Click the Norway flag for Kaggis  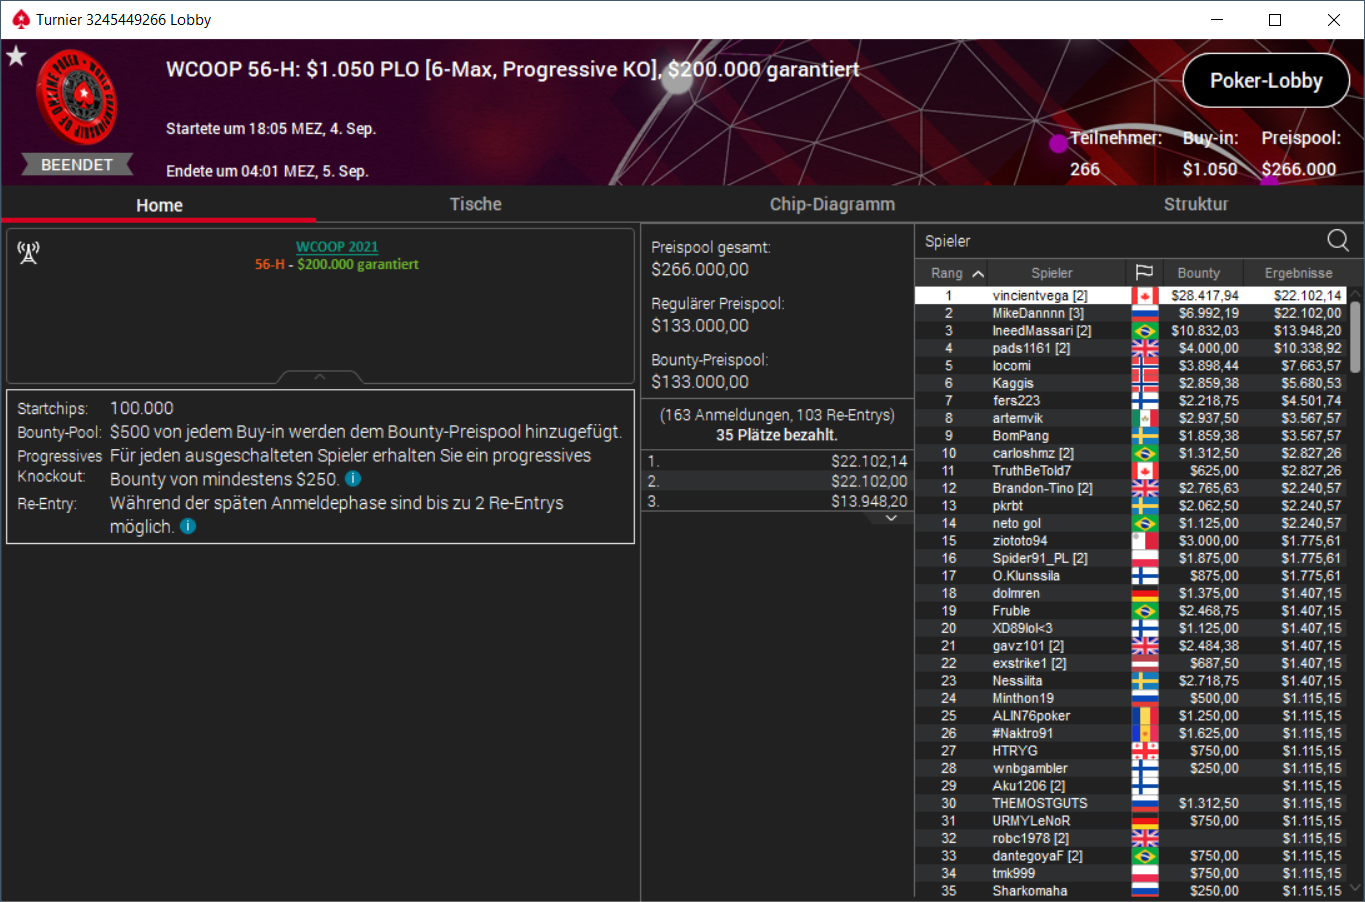click(1145, 383)
